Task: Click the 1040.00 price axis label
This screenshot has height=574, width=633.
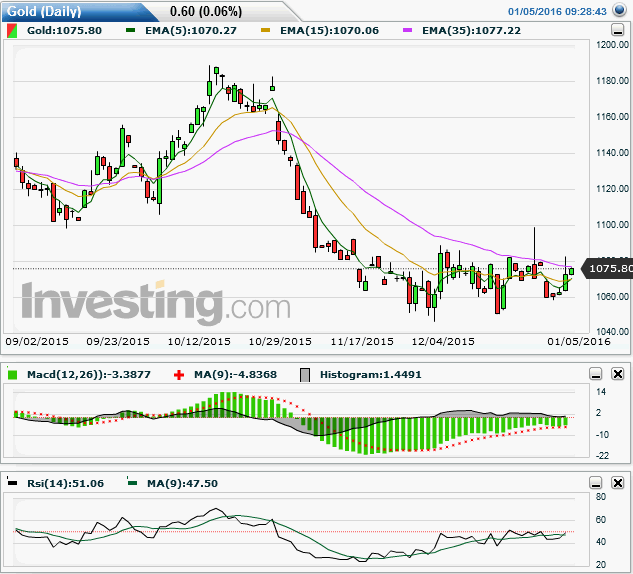Action: 612,332
